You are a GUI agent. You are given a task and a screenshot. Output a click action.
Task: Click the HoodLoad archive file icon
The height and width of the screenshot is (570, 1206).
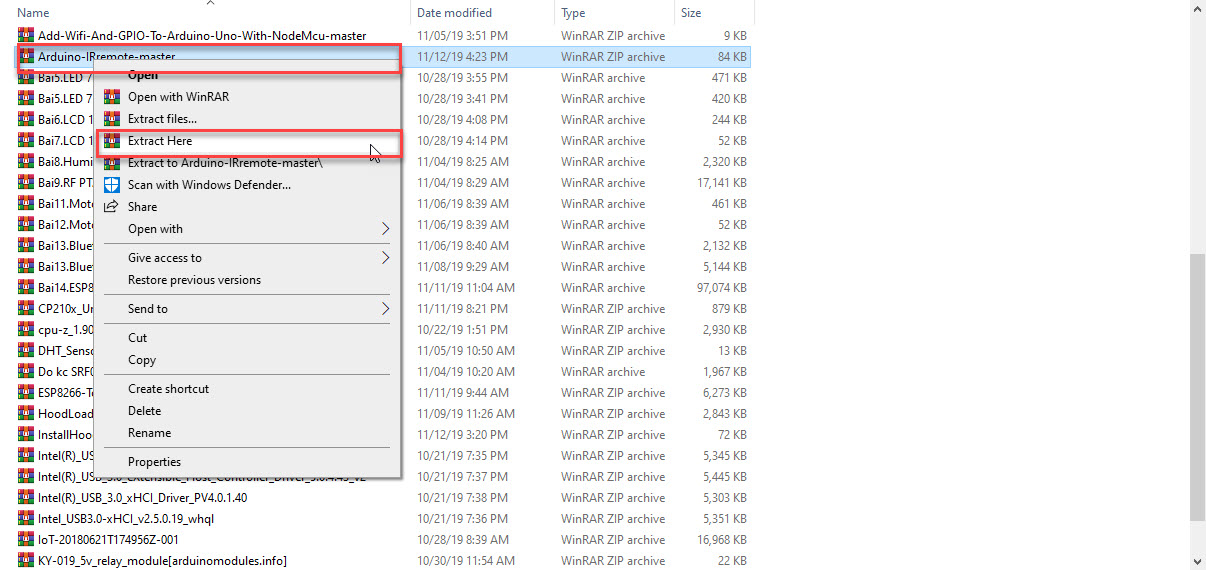tap(26, 414)
